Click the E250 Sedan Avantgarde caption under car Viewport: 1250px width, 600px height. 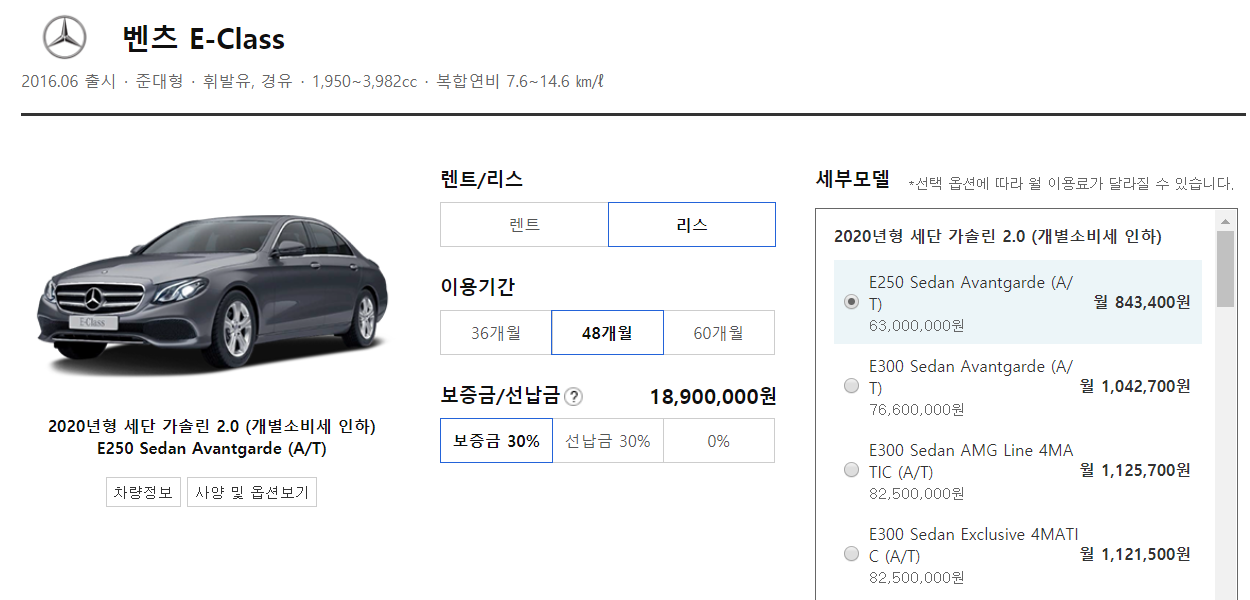tap(212, 449)
